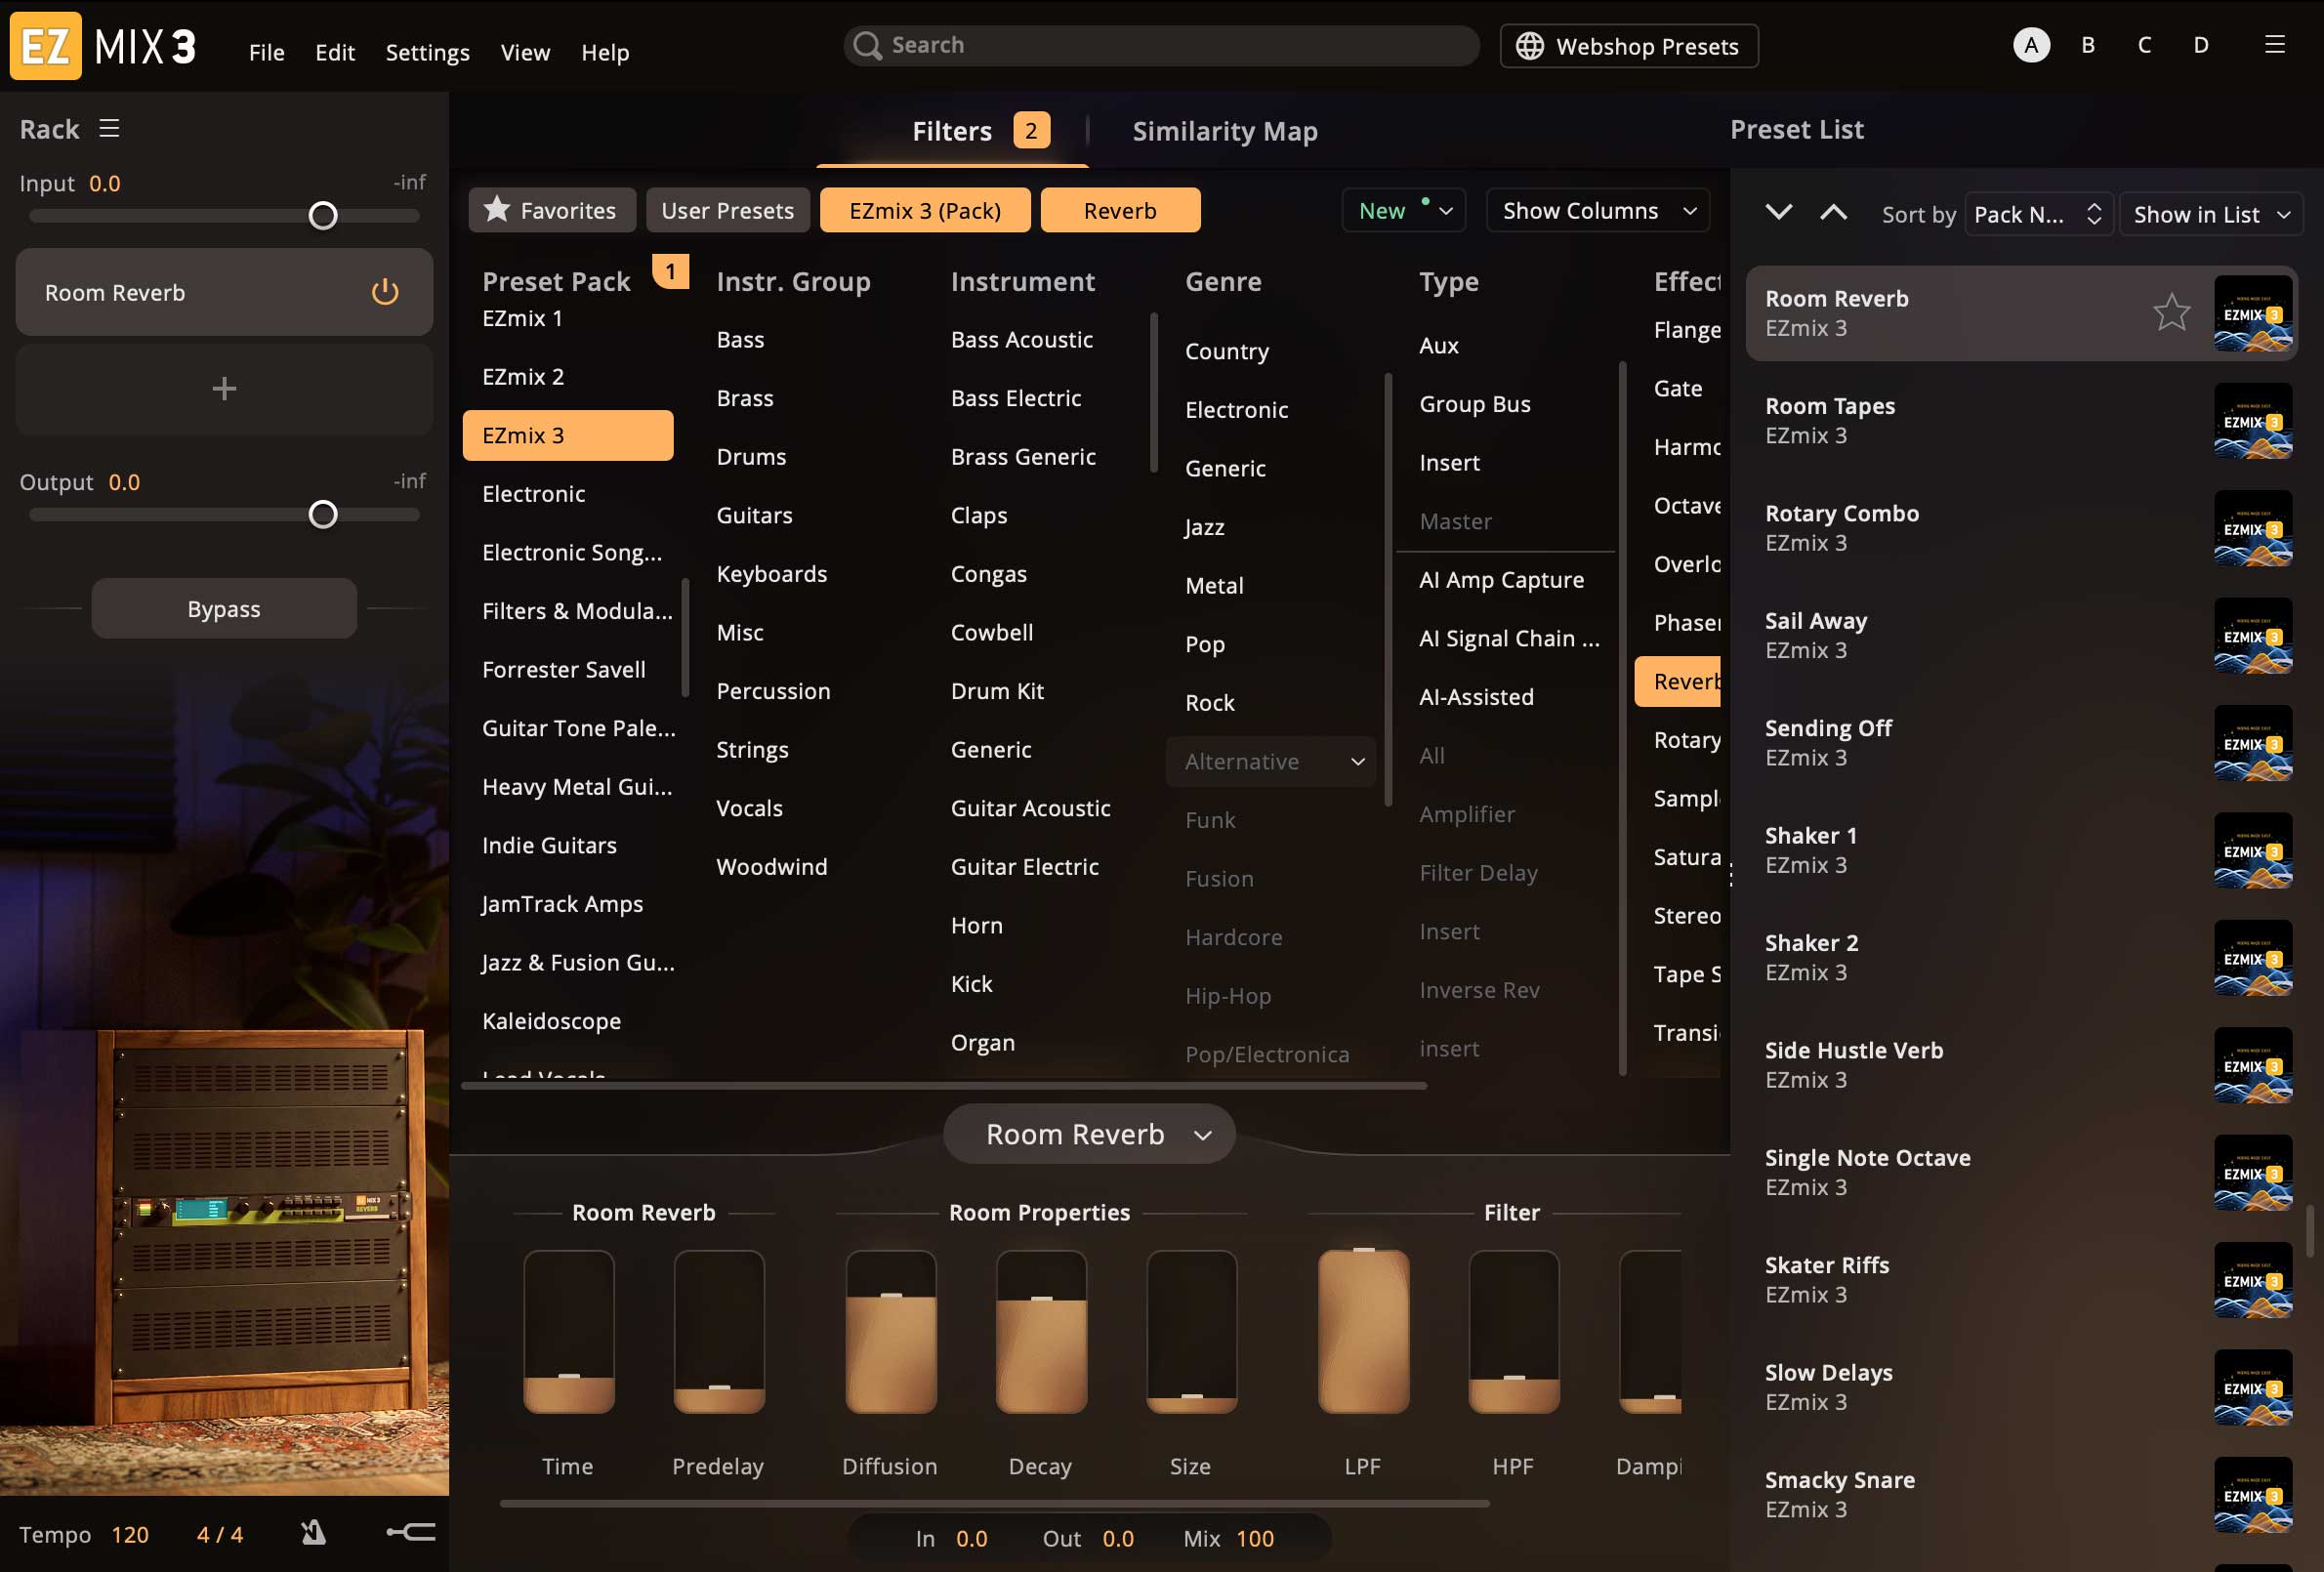2324x1572 pixels.
Task: Disable the EZmix 3 (Pack) filter chip
Action: coord(924,210)
